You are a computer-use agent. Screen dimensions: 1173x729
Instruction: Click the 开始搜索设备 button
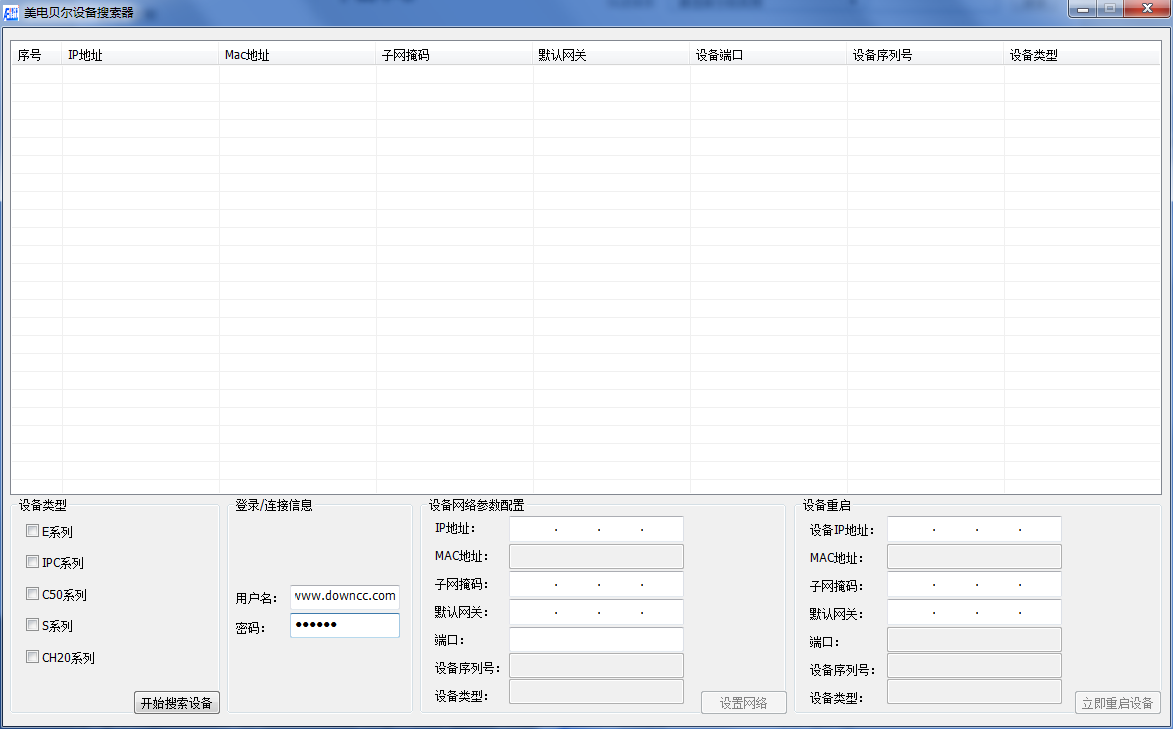pyautogui.click(x=177, y=703)
